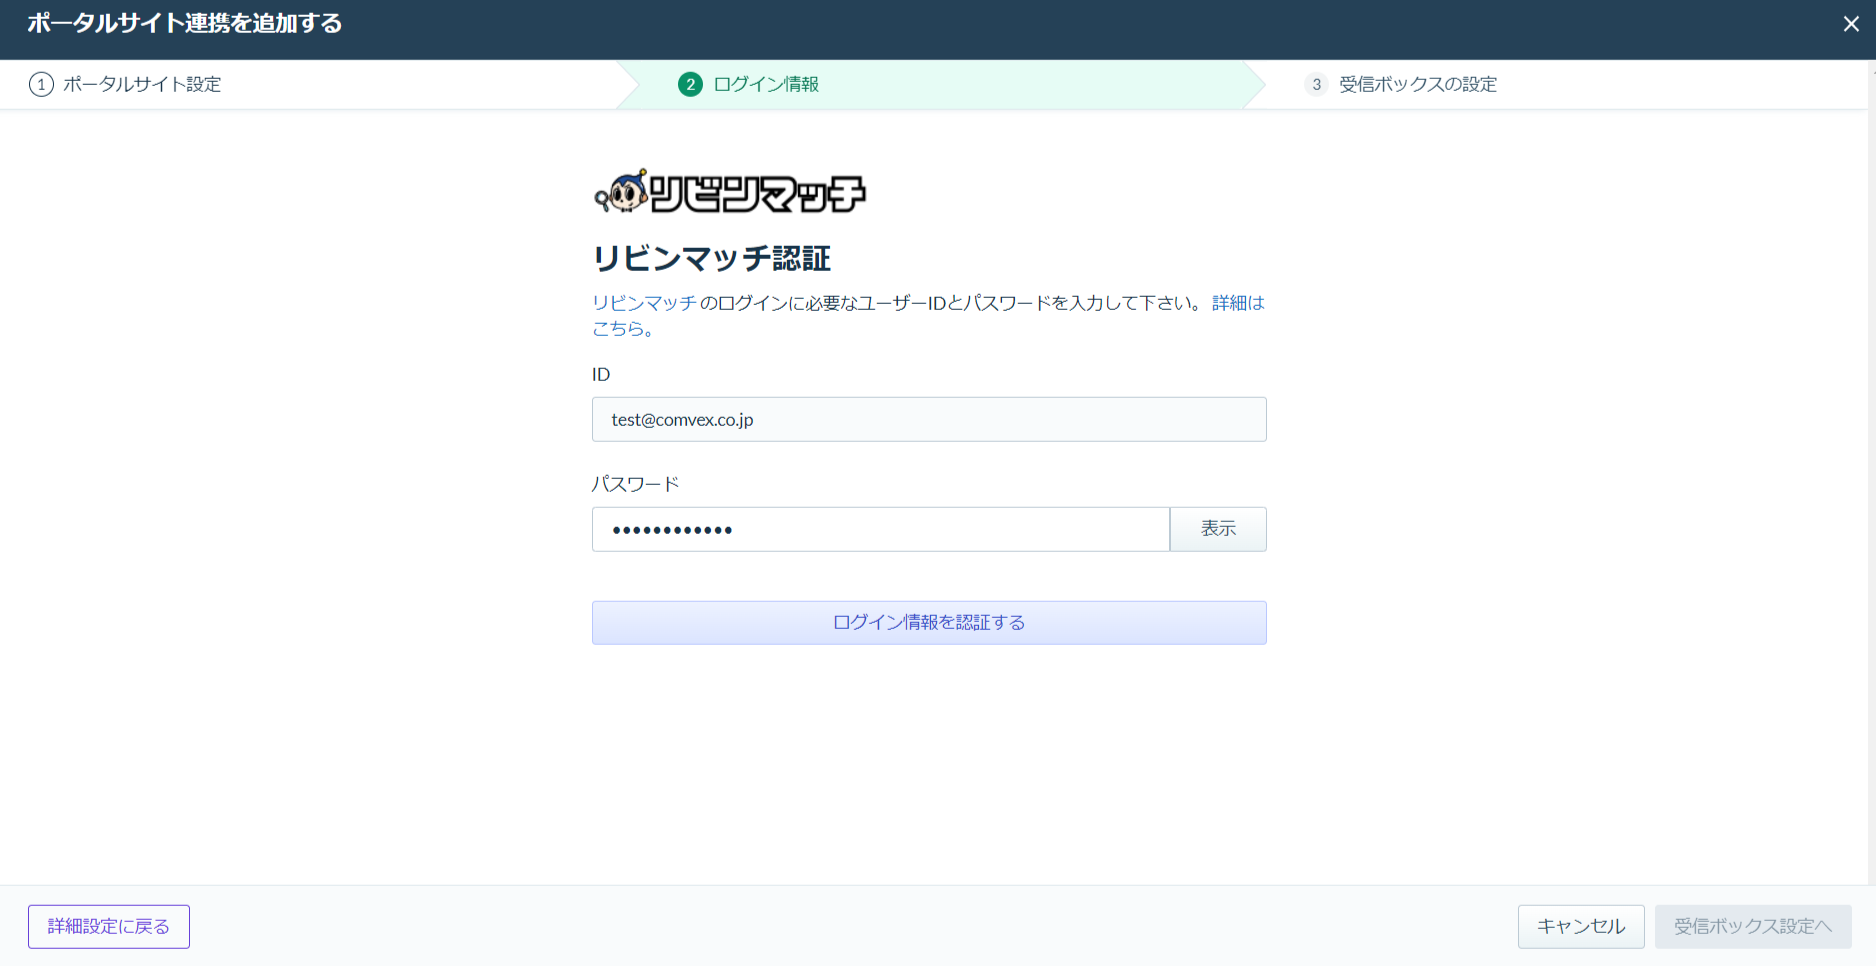
Task: Focus the ID input field
Action: pyautogui.click(x=929, y=419)
